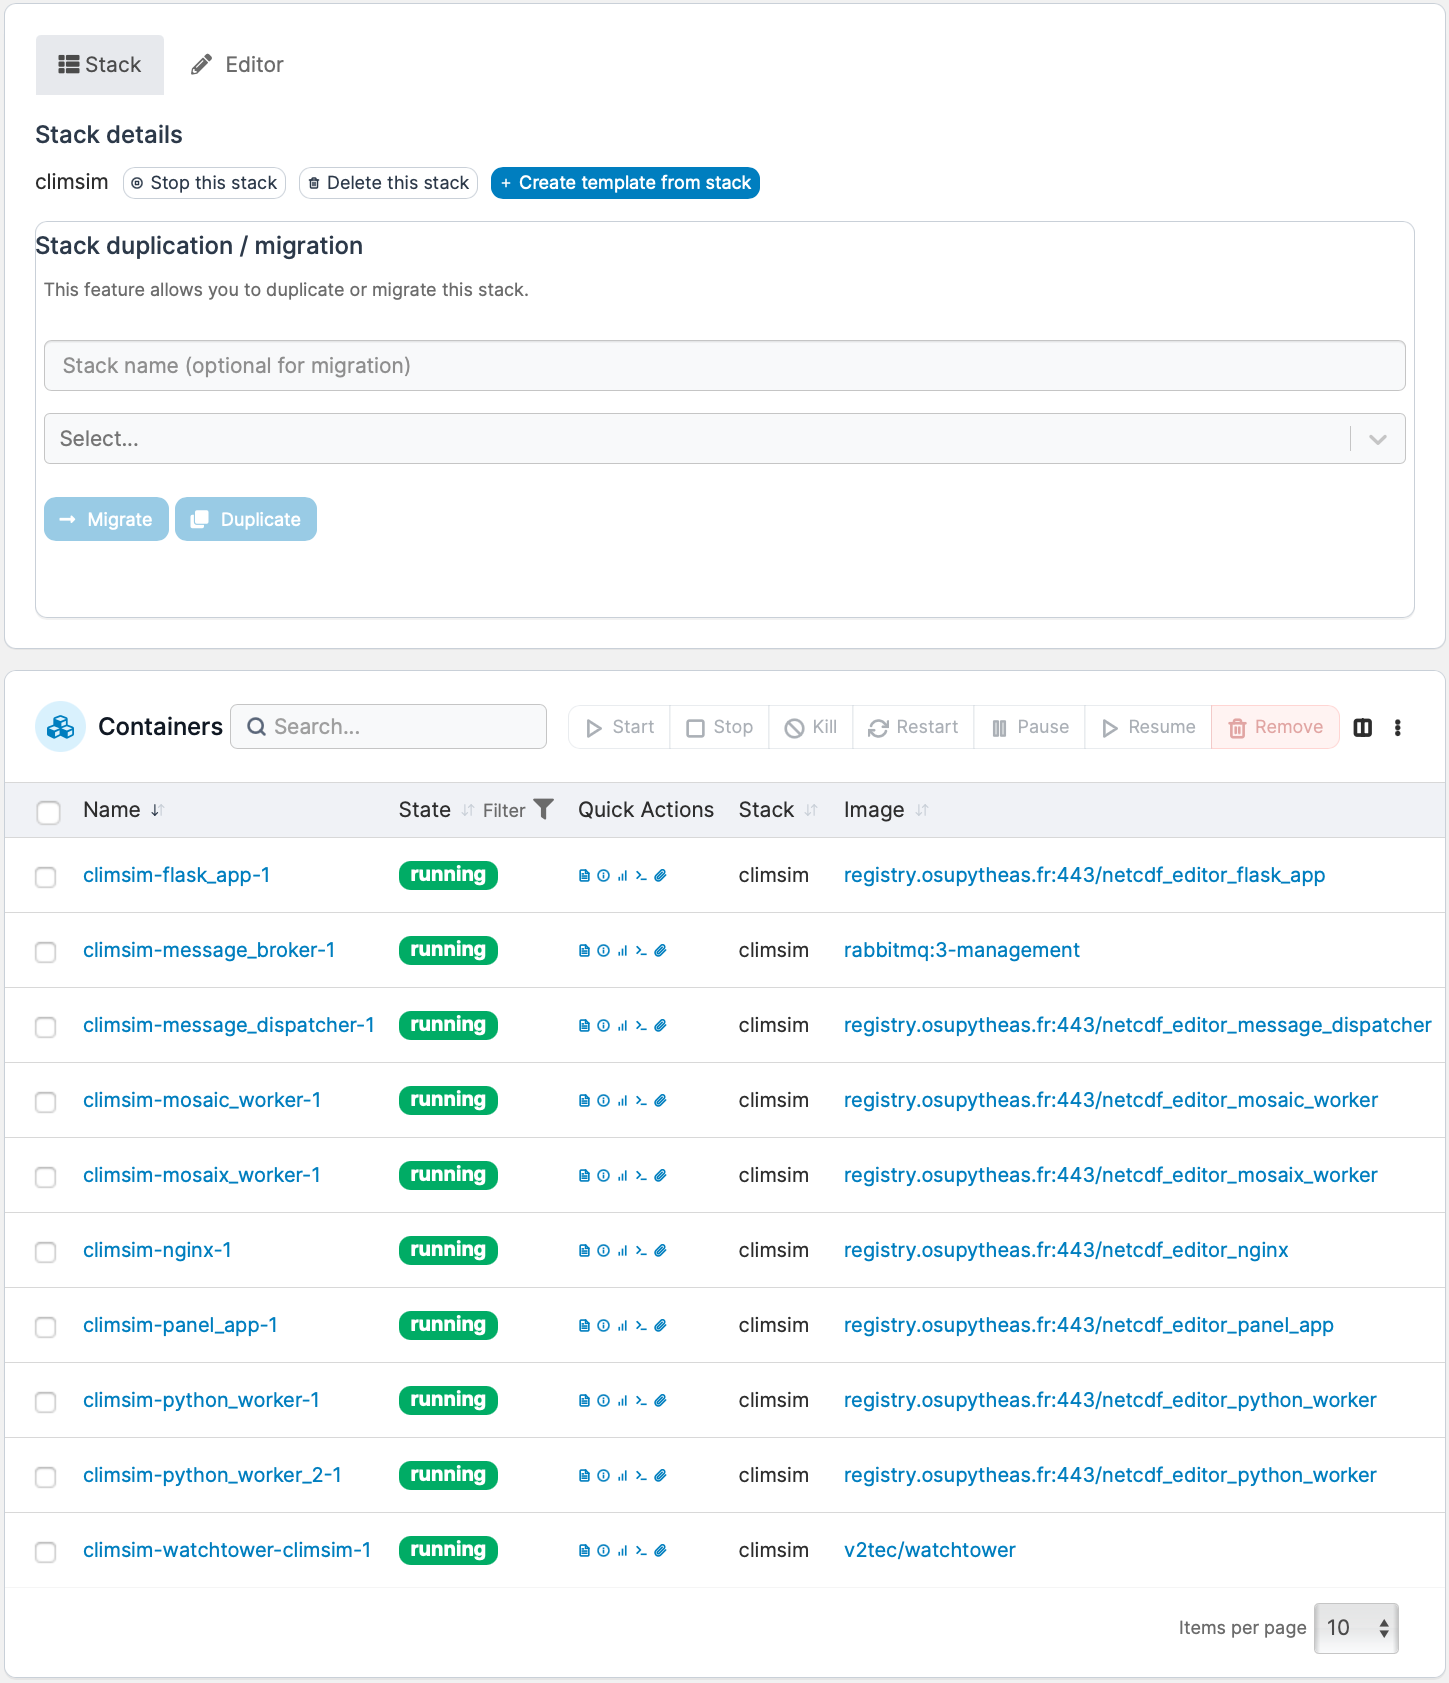Click the Remove containers button
Image resolution: width=1449 pixels, height=1683 pixels.
coord(1275,727)
